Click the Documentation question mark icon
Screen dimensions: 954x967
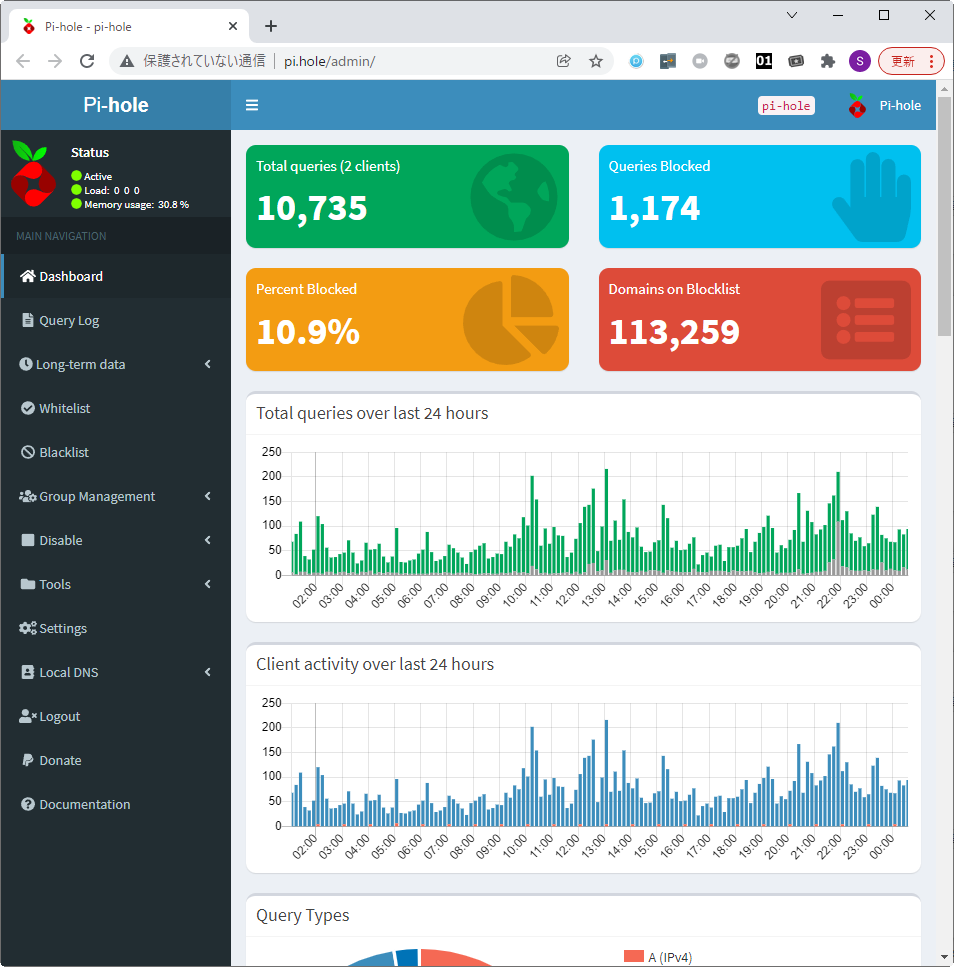click(28, 804)
